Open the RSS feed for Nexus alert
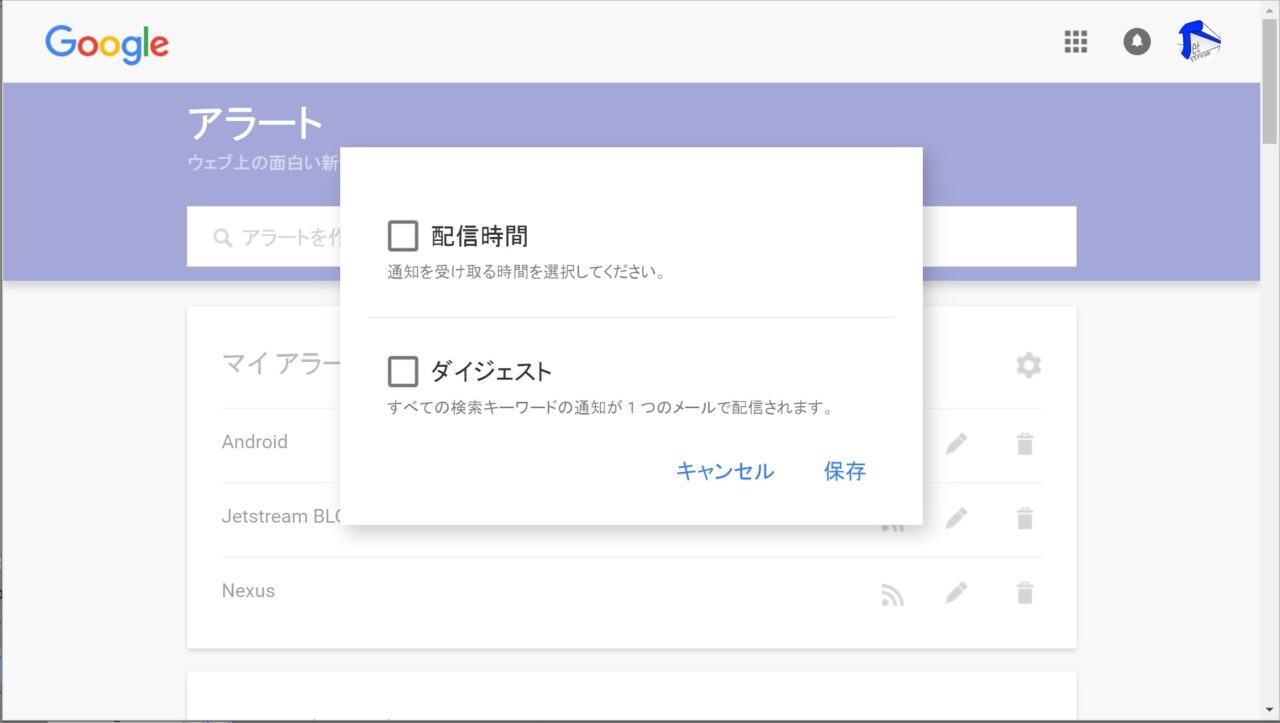 pos(892,594)
